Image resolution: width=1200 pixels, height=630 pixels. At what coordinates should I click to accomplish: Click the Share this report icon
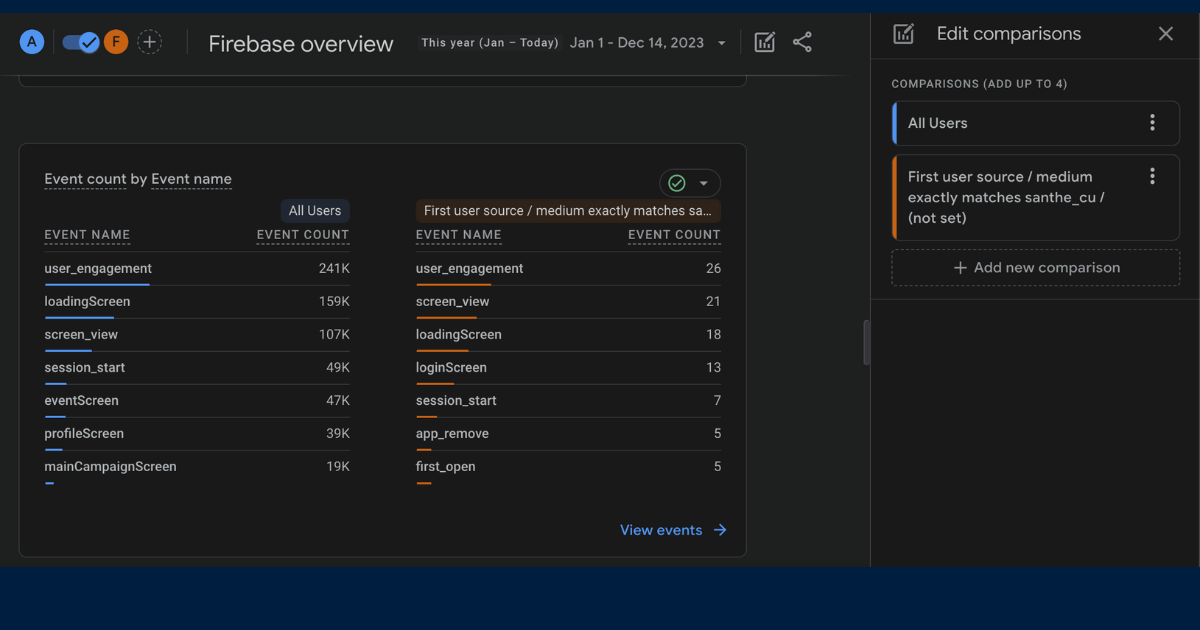pos(802,42)
